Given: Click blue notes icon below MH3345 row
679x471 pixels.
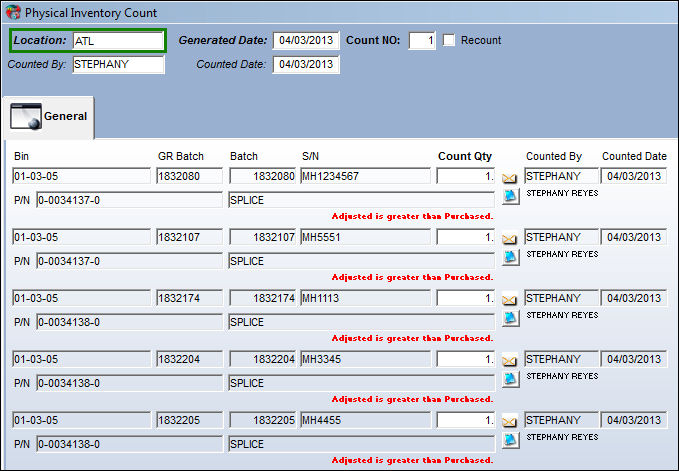Looking at the screenshot, I should (x=511, y=379).
